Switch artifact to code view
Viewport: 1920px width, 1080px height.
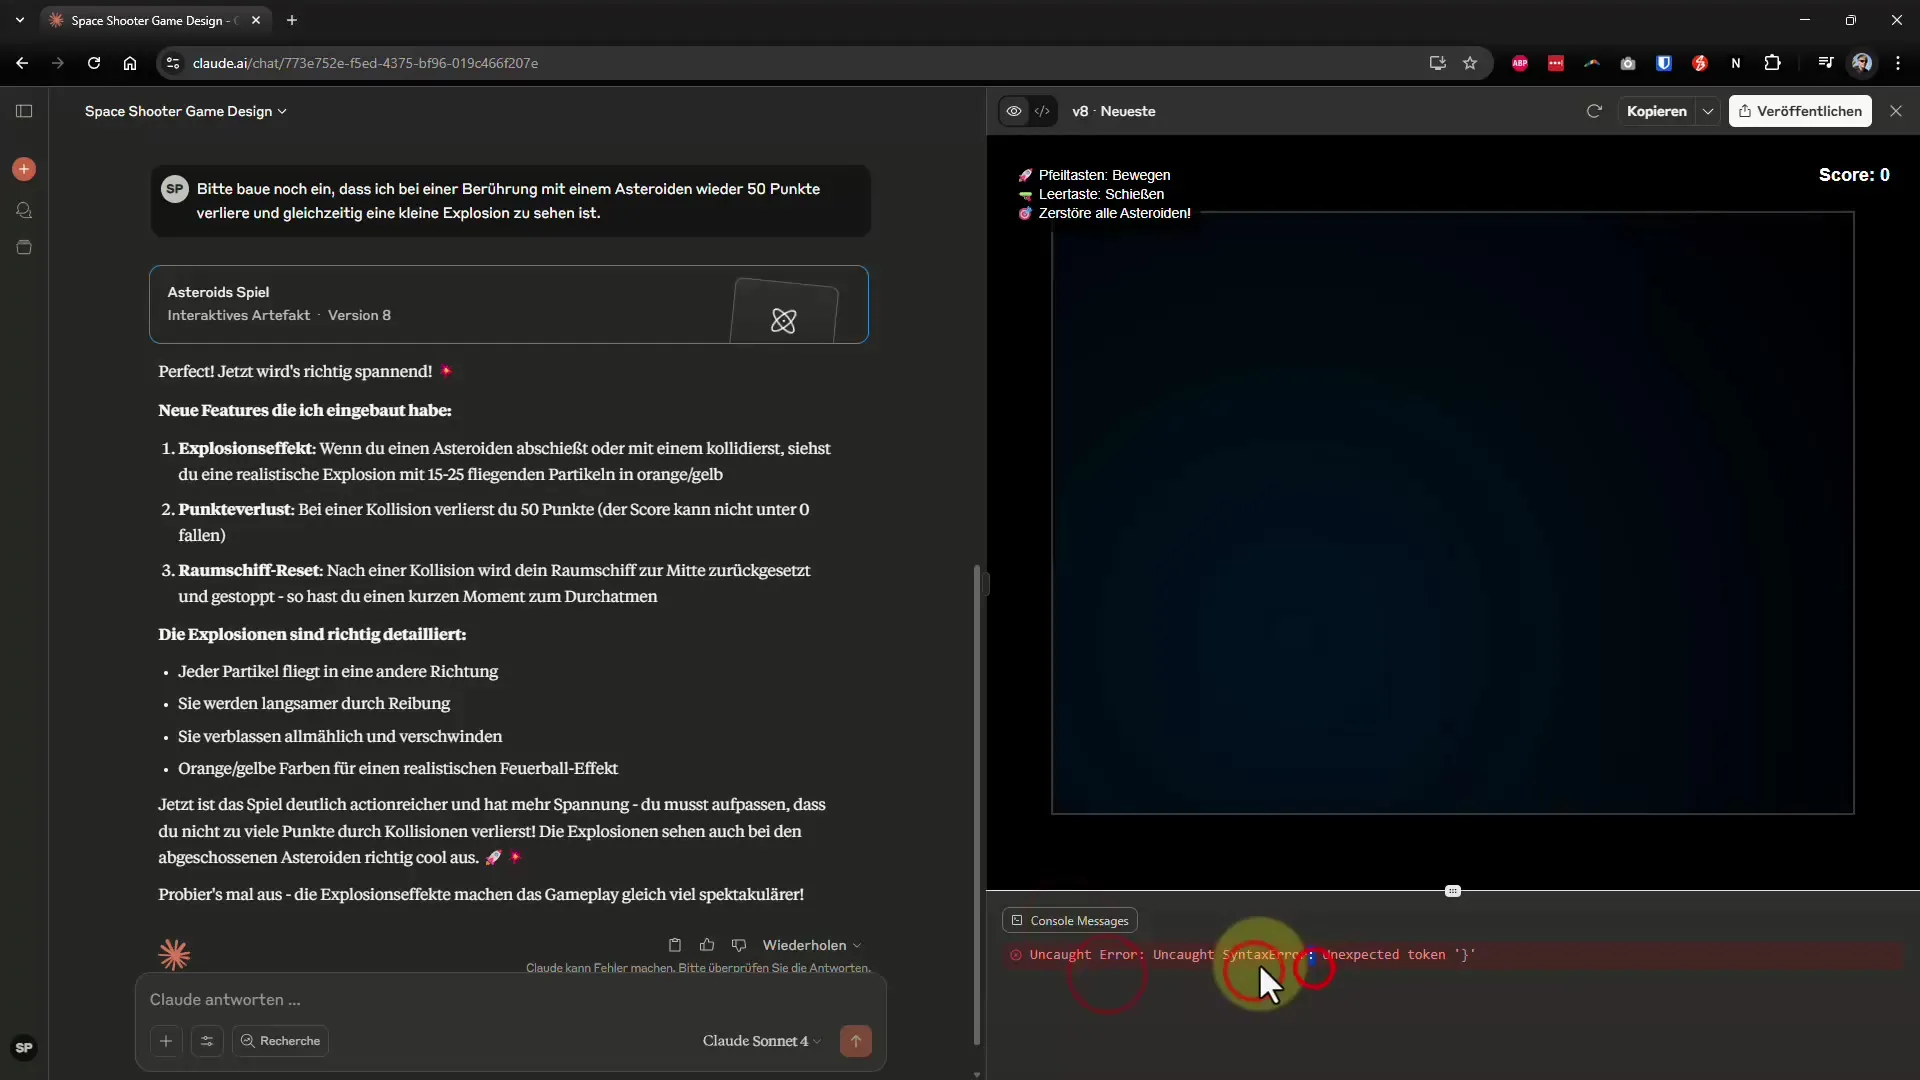[x=1042, y=111]
